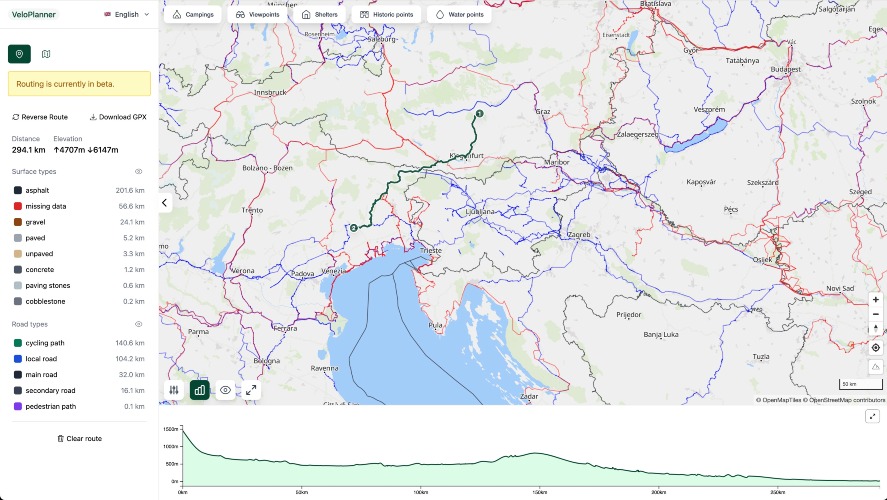Click the Distance 294.1 km value

click(28, 150)
